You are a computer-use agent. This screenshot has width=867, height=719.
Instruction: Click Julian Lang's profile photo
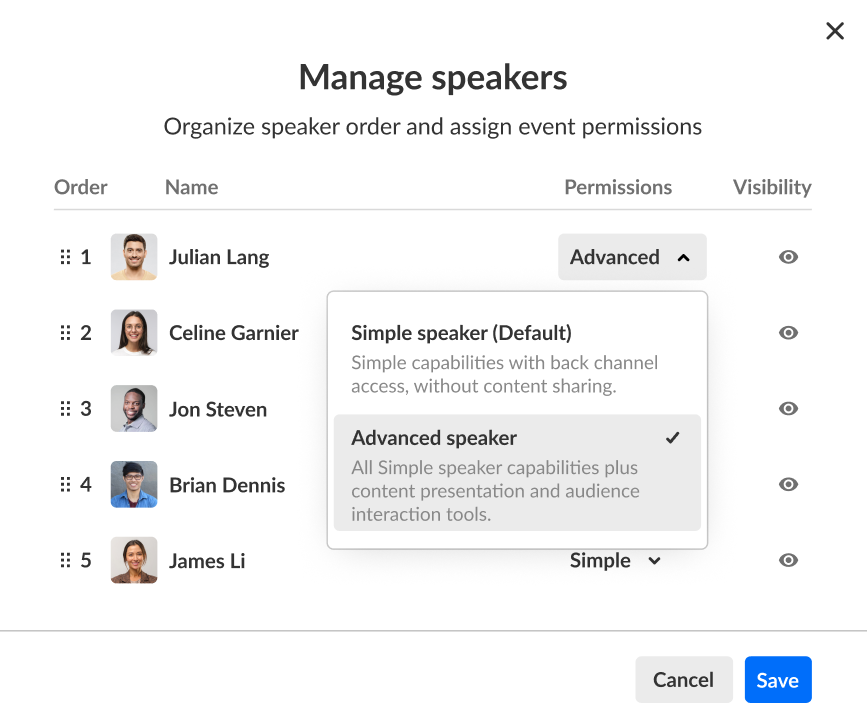click(134, 257)
